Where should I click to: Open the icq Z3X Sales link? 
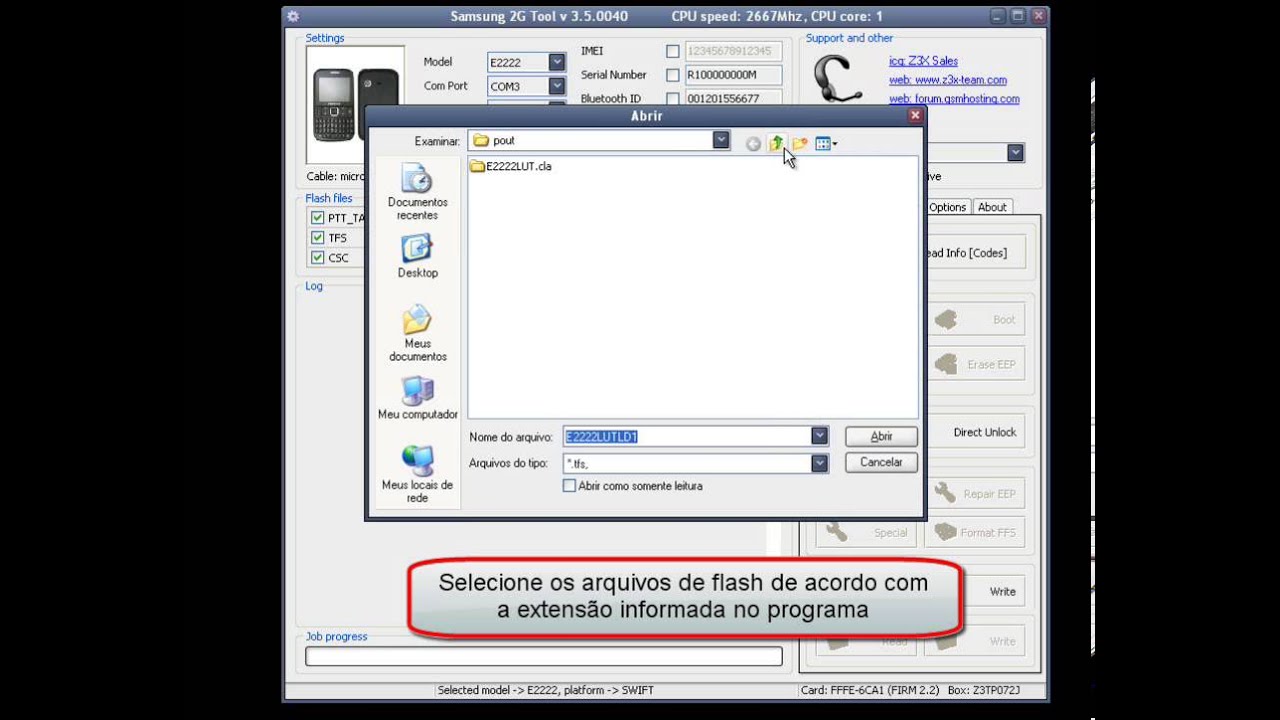[923, 61]
